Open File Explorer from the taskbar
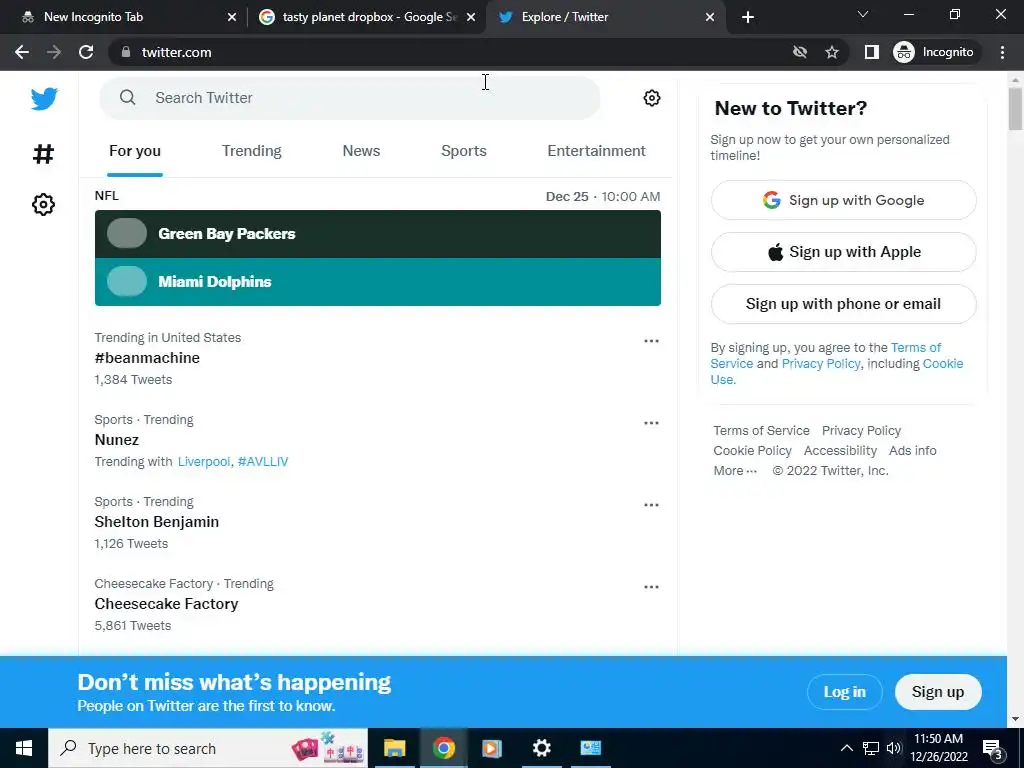Screen dimensions: 1024x768 (x=394, y=748)
